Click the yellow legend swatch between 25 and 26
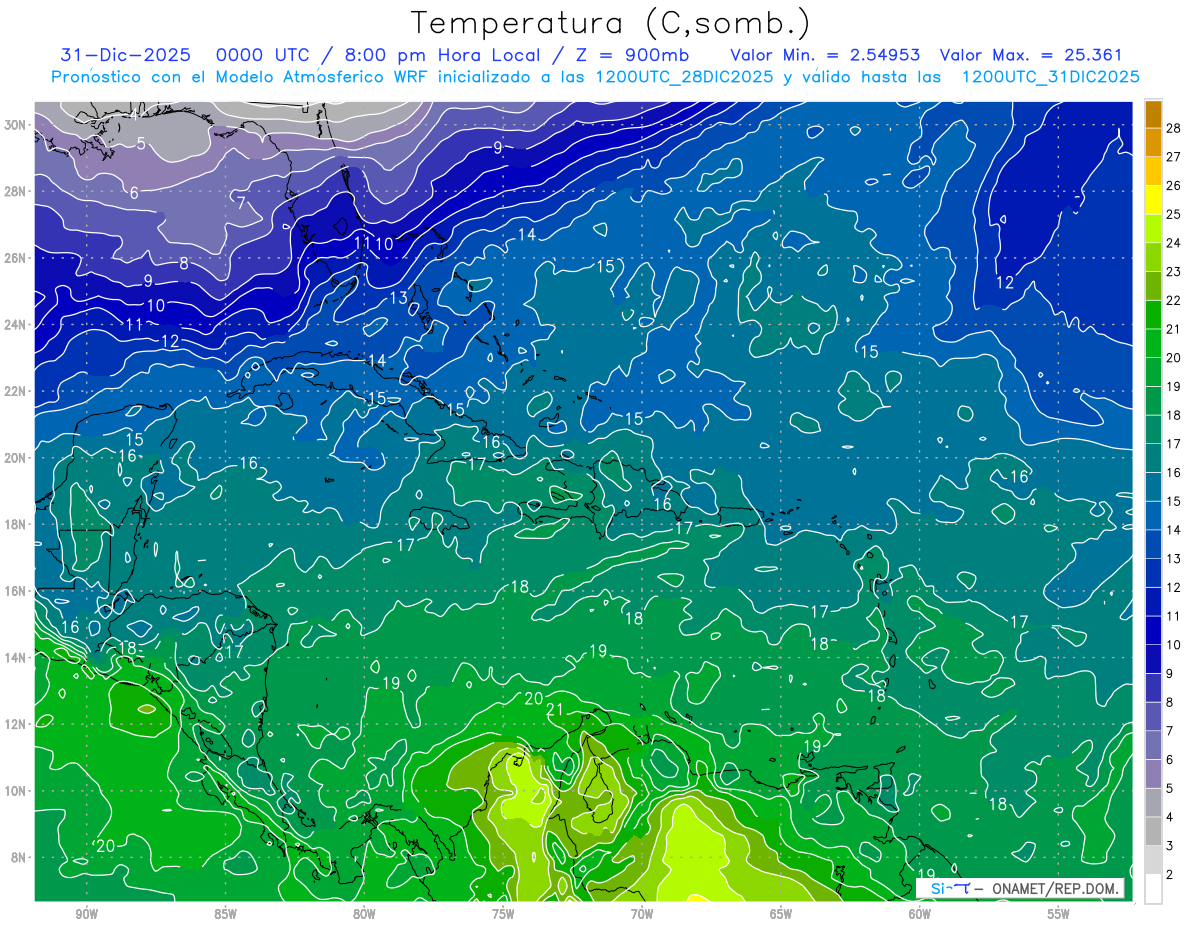Screen dimensions: 1200x927 tap(1153, 200)
